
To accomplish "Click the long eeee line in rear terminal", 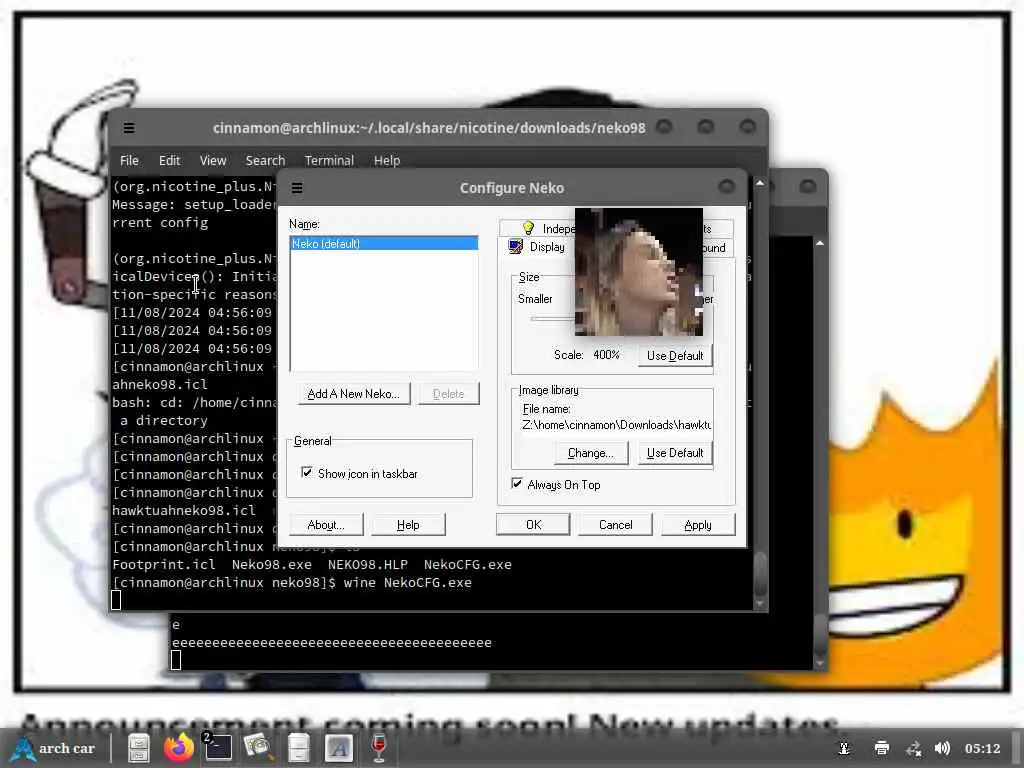I will 332,643.
